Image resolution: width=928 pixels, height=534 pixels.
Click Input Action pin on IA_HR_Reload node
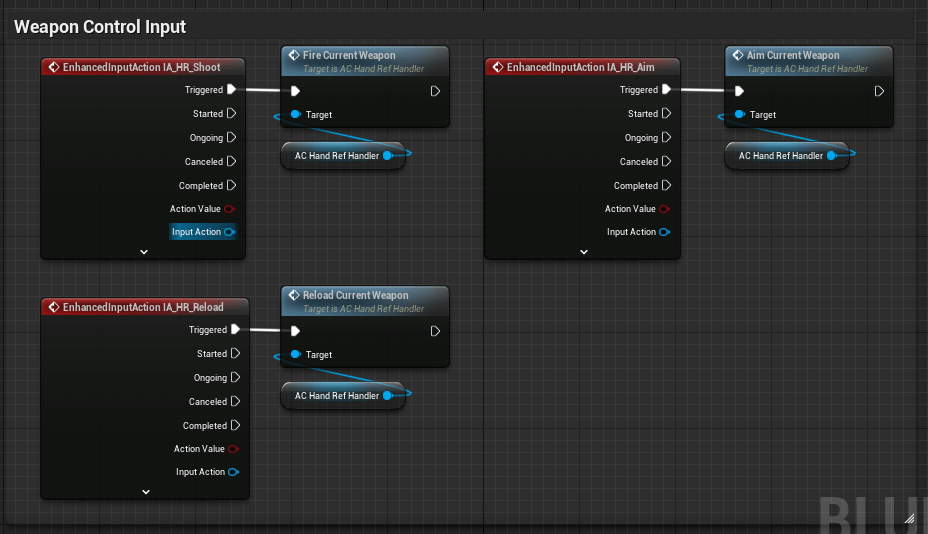tap(233, 472)
